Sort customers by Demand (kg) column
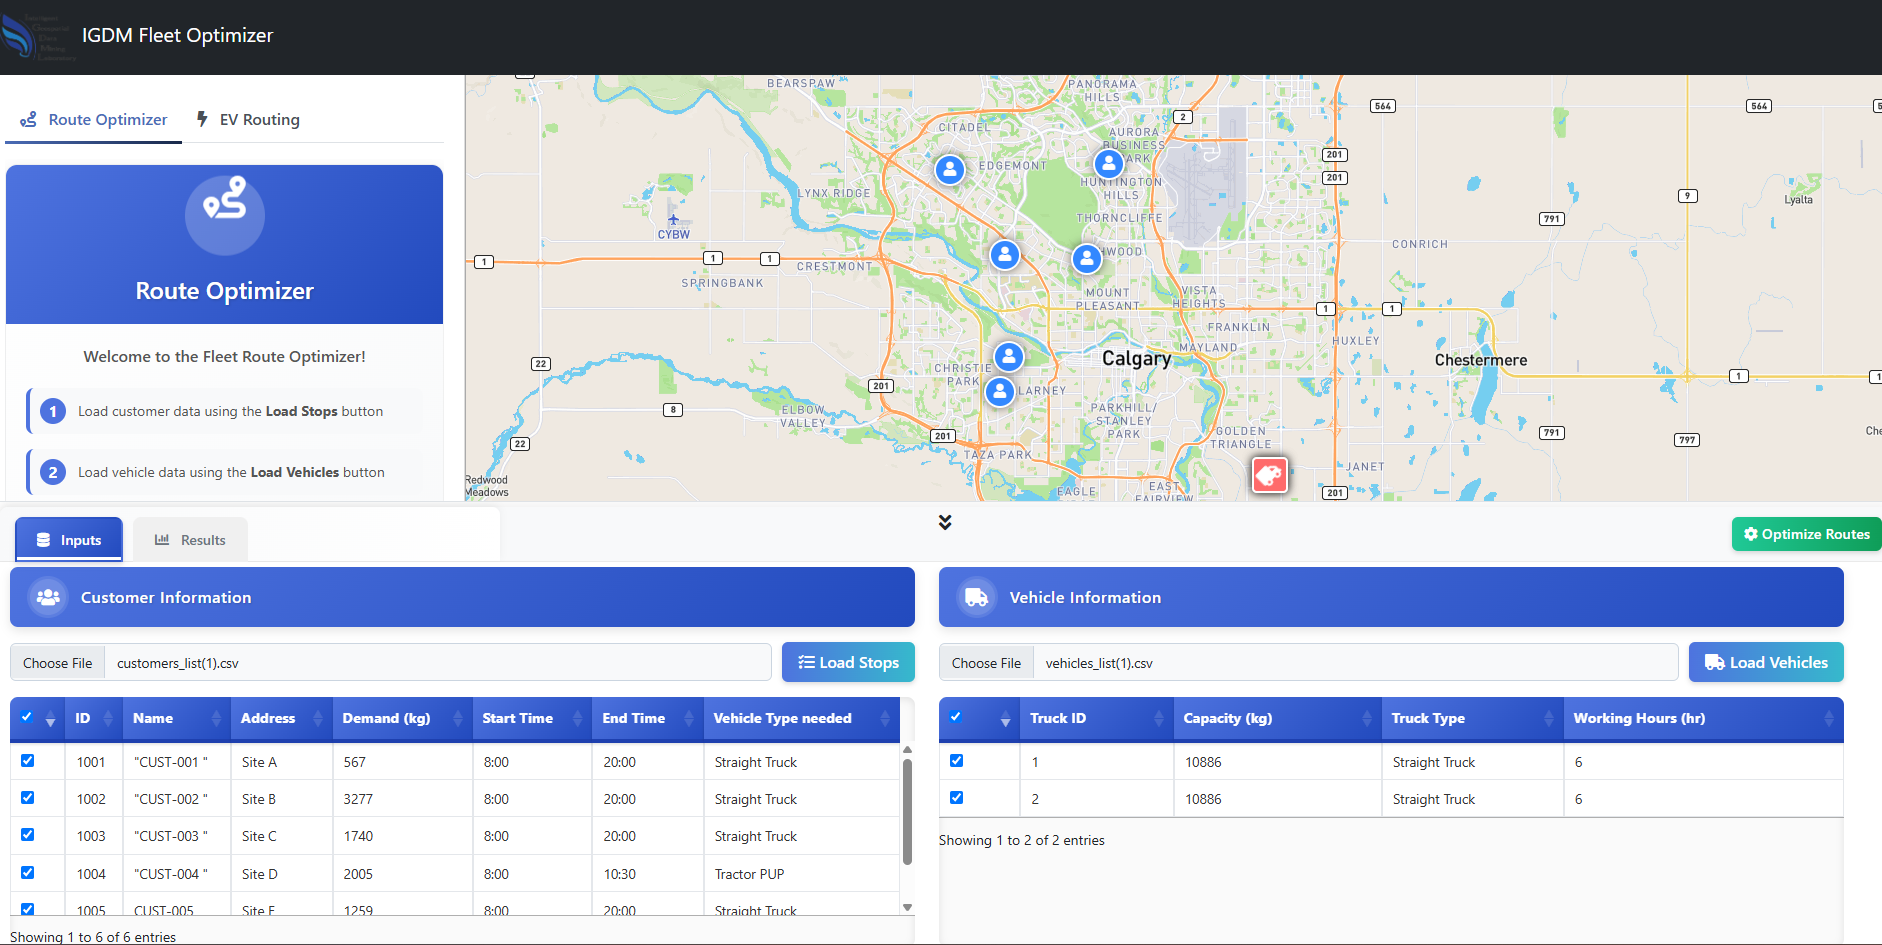1882x945 pixels. point(402,718)
